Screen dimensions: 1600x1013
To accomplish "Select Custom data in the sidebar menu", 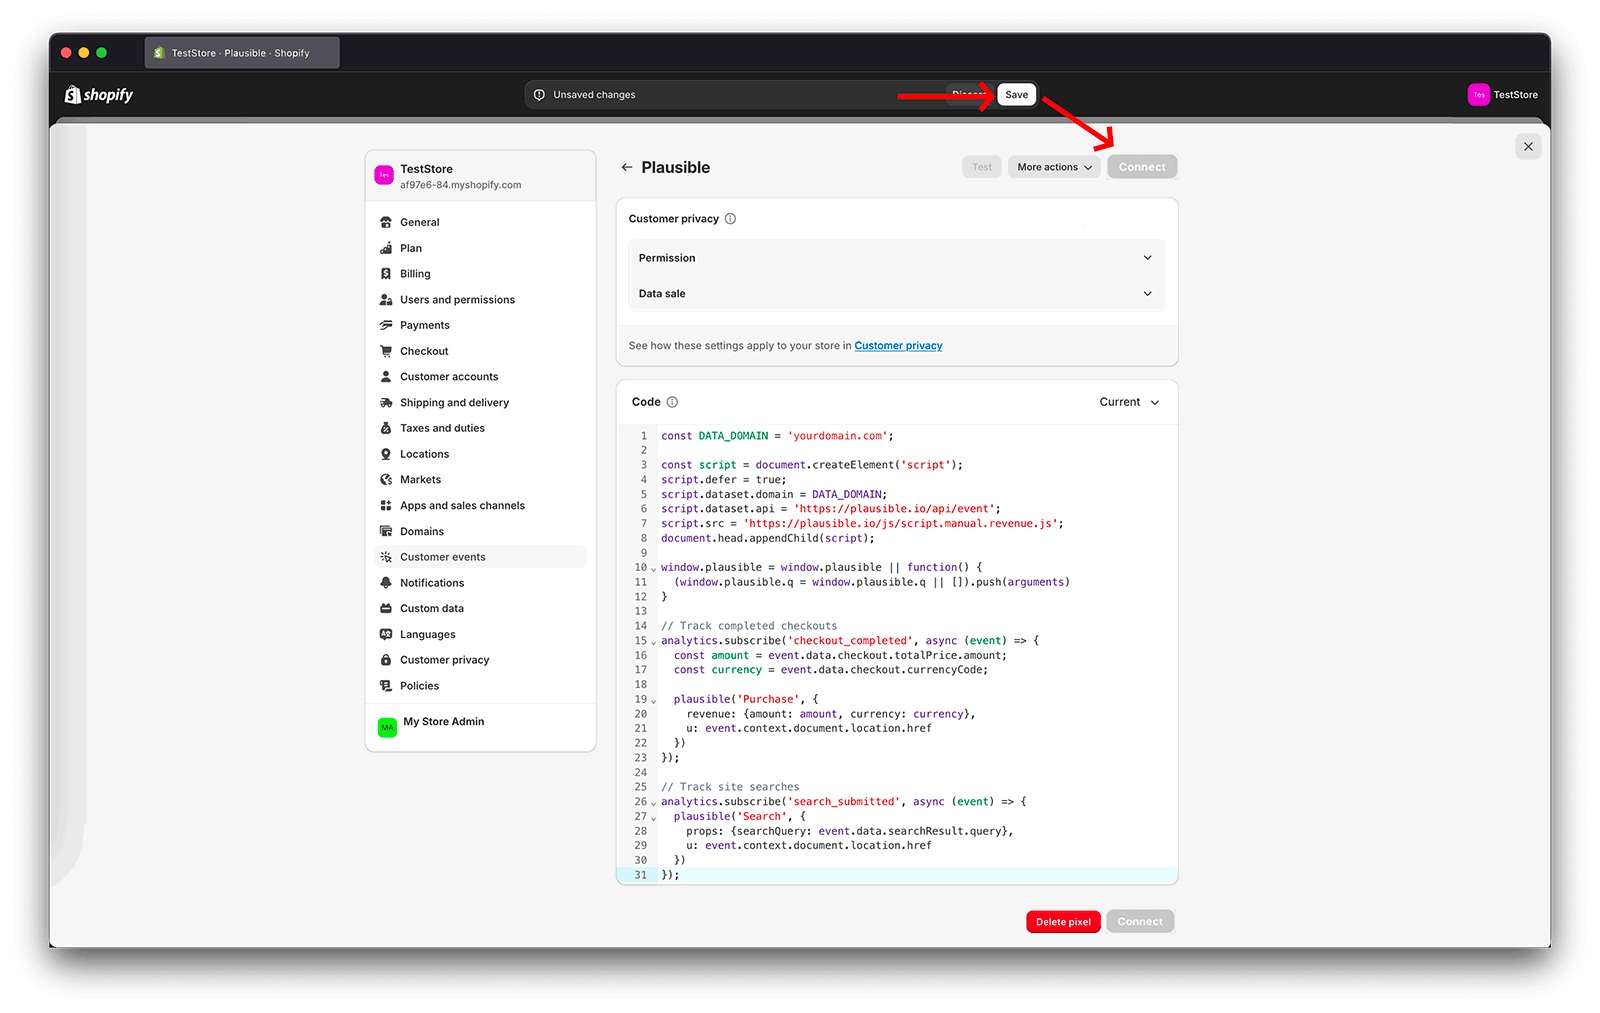I will point(431,608).
